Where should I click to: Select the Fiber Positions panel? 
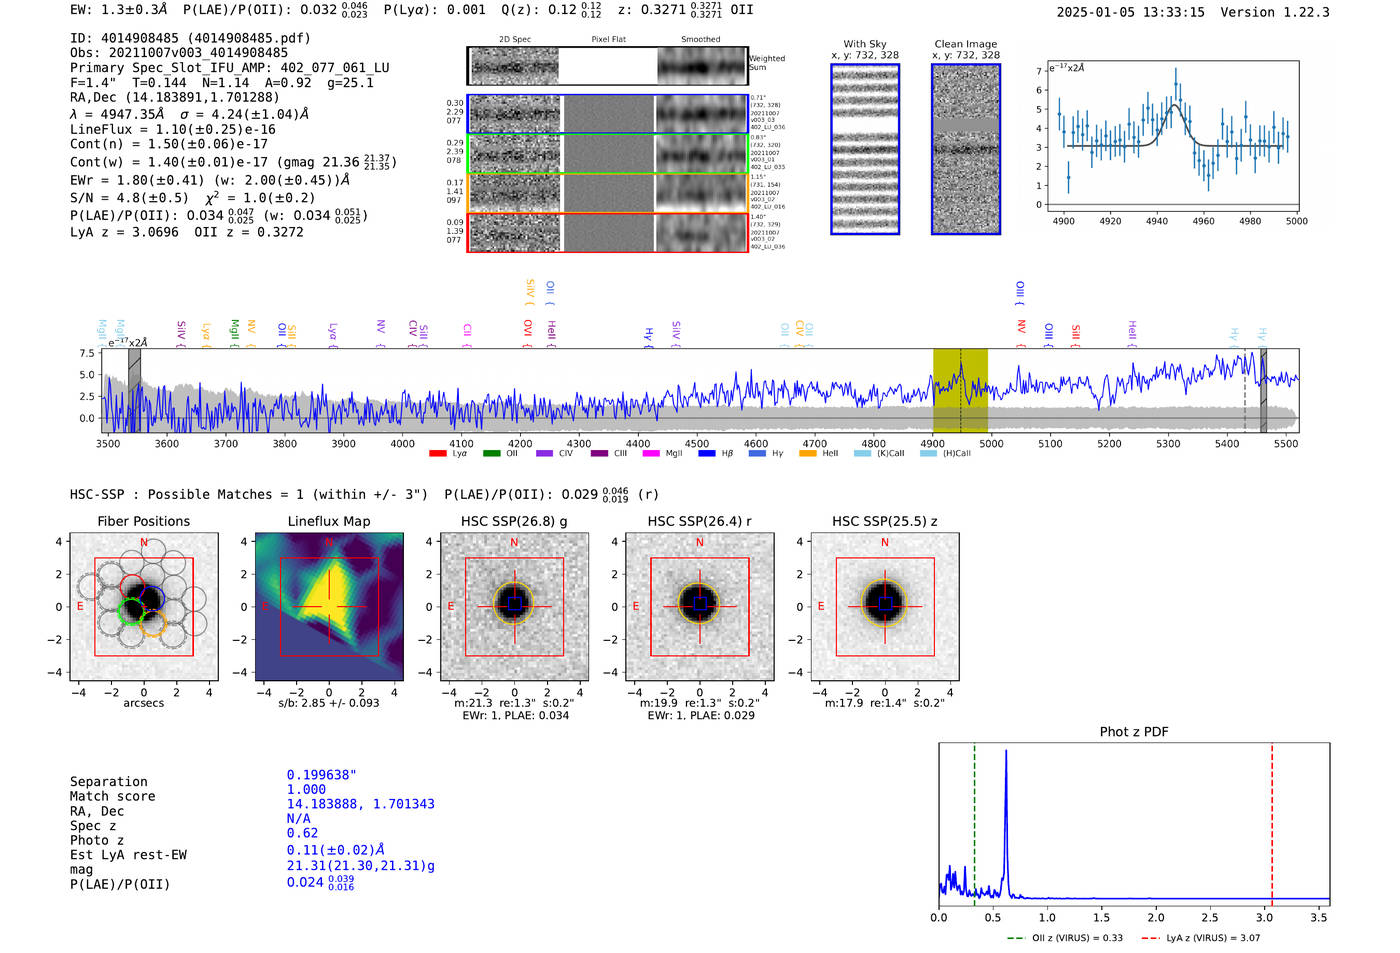click(144, 607)
